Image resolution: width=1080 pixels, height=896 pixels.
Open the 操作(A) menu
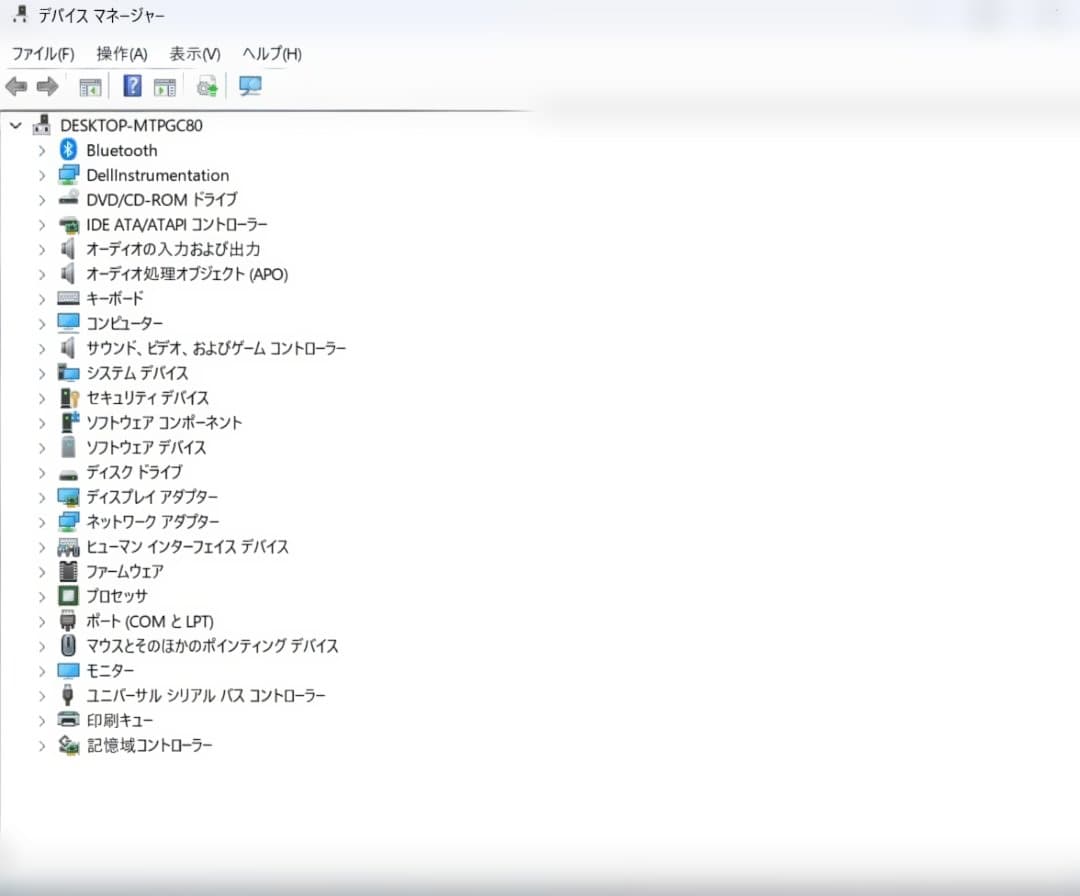122,54
